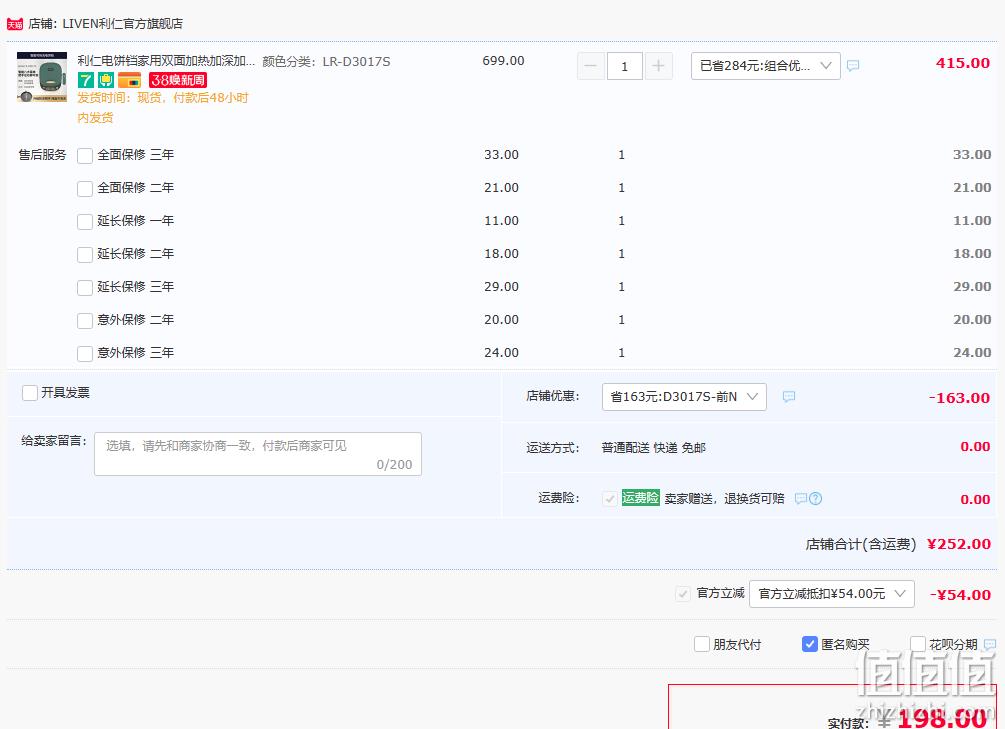This screenshot has width=1005, height=729.
Task: Click comment icon beside 已省284元 dropdown
Action: click(x=853, y=65)
